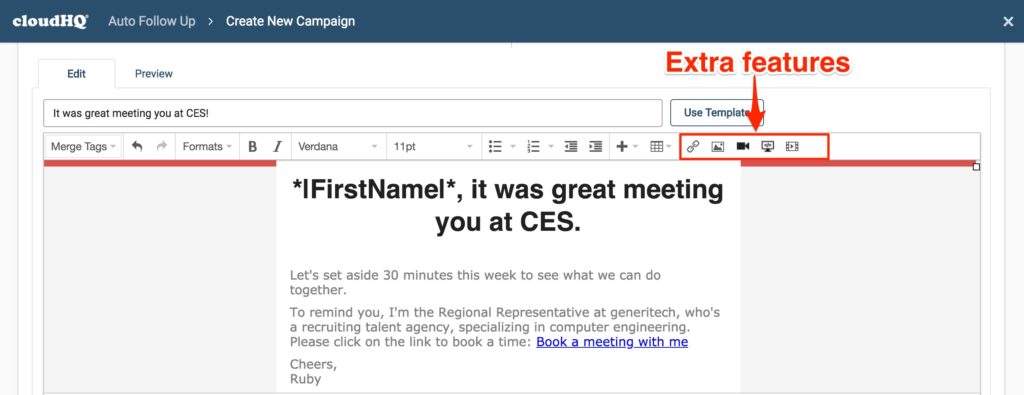
Task: Click the 'Cheers,' text
Action: (x=313, y=364)
